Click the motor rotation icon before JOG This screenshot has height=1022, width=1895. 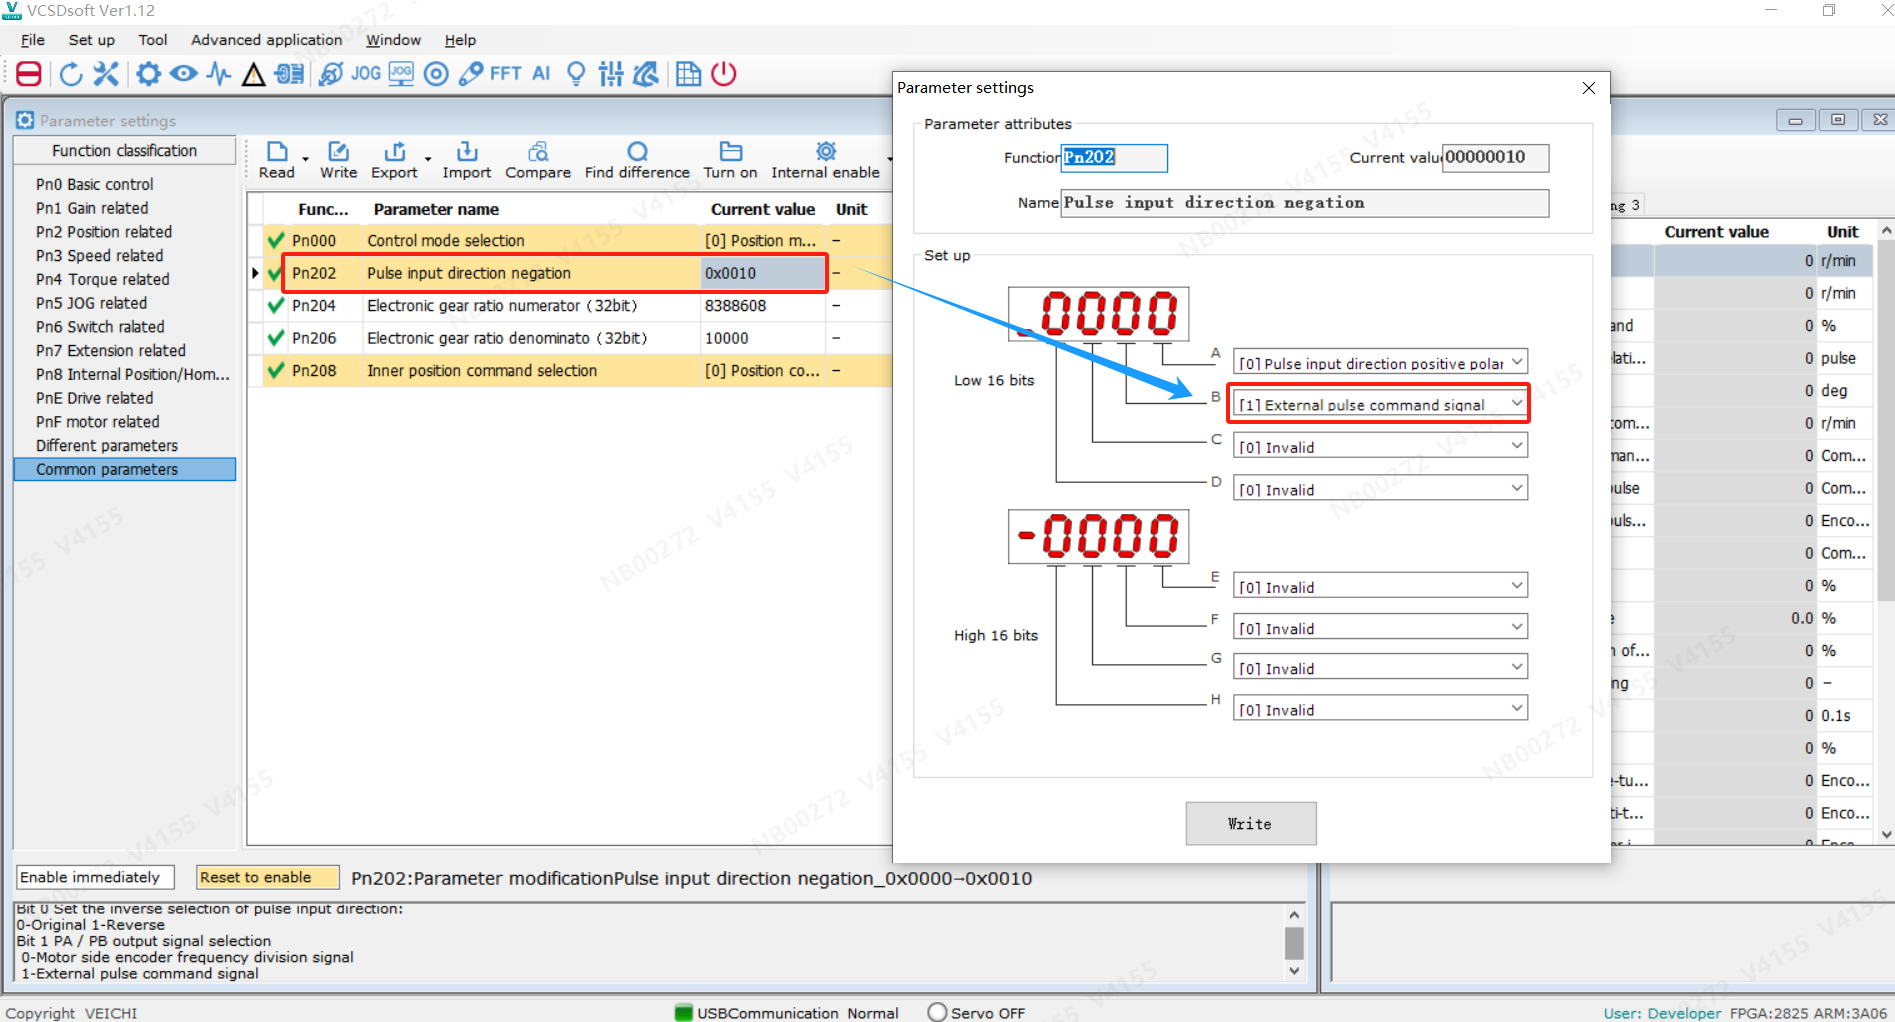(331, 74)
